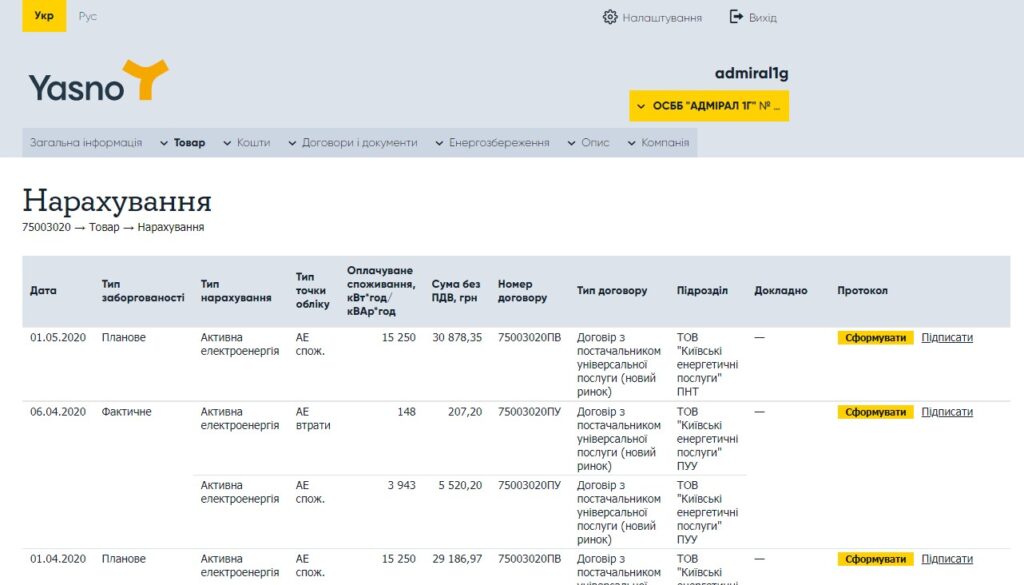Image resolution: width=1024 pixels, height=585 pixels.
Task: Click Підписати for 01.05.2020 row
Action: 947,338
